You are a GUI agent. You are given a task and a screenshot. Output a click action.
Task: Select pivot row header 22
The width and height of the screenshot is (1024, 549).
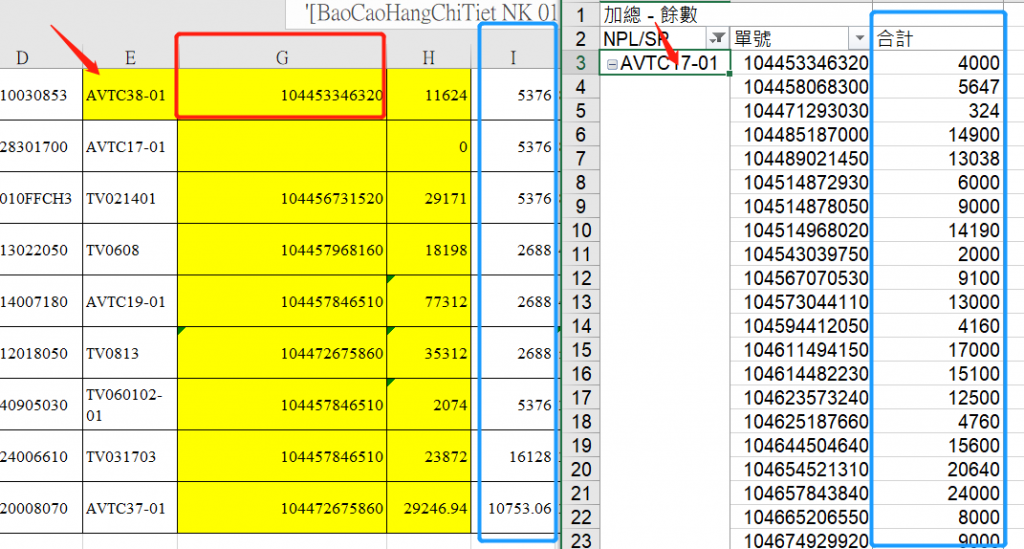click(581, 517)
